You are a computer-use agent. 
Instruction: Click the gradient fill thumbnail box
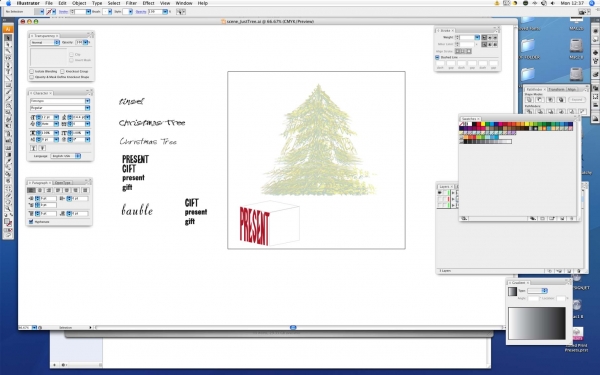(x=512, y=292)
